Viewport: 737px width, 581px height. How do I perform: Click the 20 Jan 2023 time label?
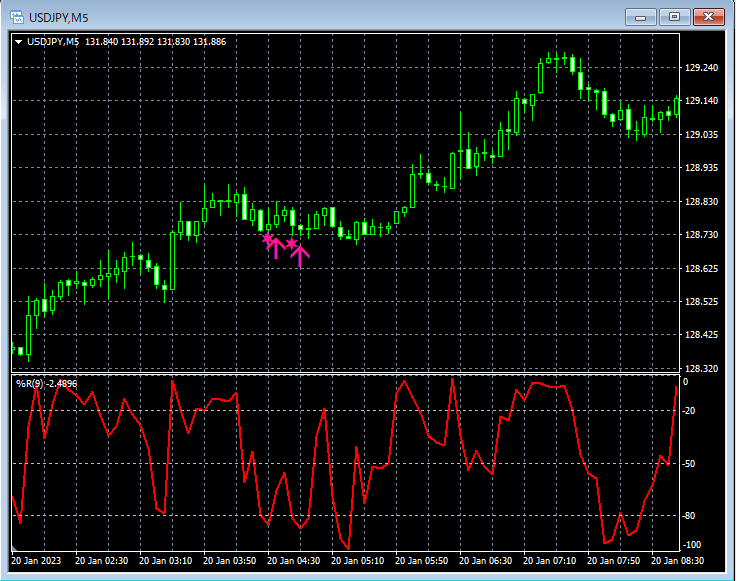pyautogui.click(x=36, y=561)
